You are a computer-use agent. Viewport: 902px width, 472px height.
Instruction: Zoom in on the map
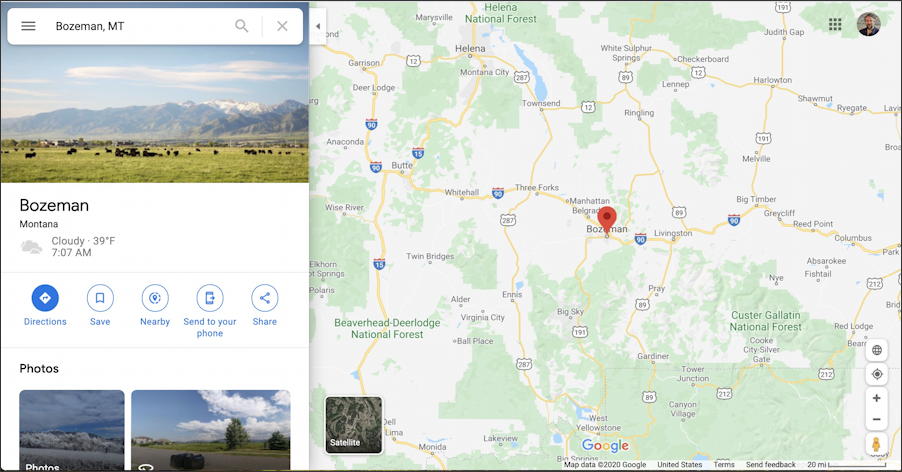[x=877, y=398]
